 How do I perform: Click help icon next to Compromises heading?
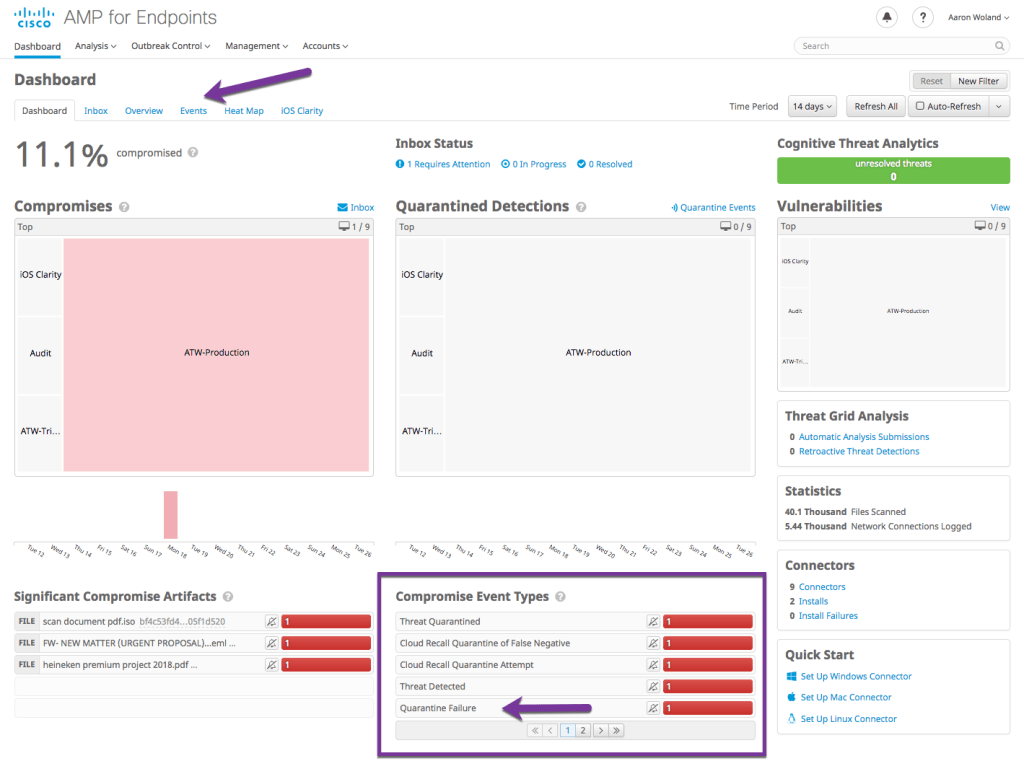[x=125, y=207]
